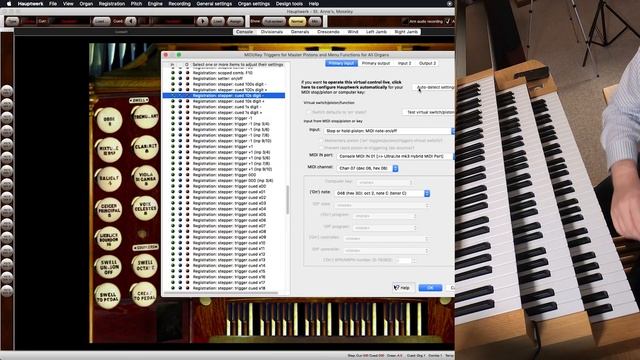Toggle the Viola di Gamba stop

click(146, 178)
